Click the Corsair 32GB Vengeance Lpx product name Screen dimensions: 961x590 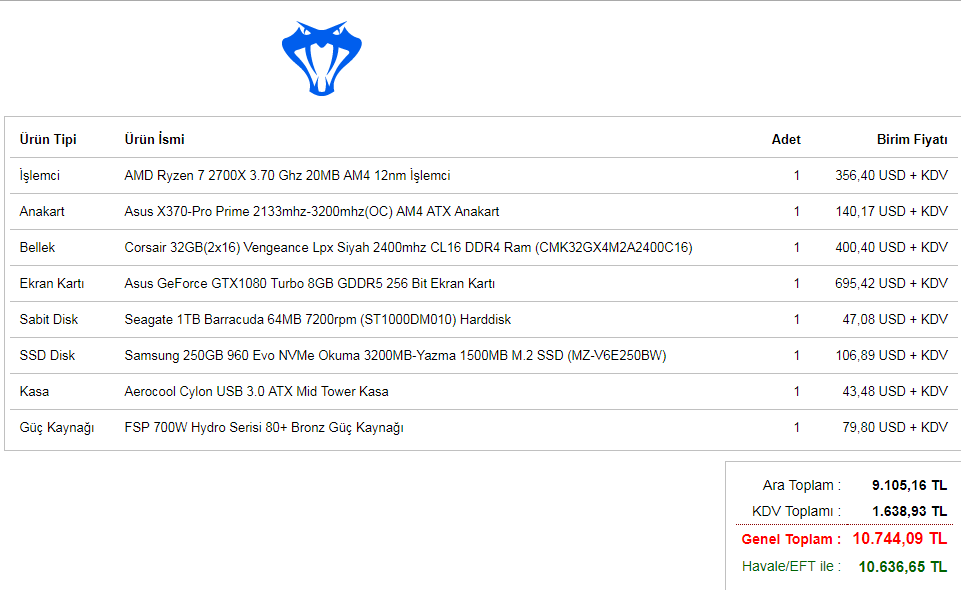click(409, 248)
